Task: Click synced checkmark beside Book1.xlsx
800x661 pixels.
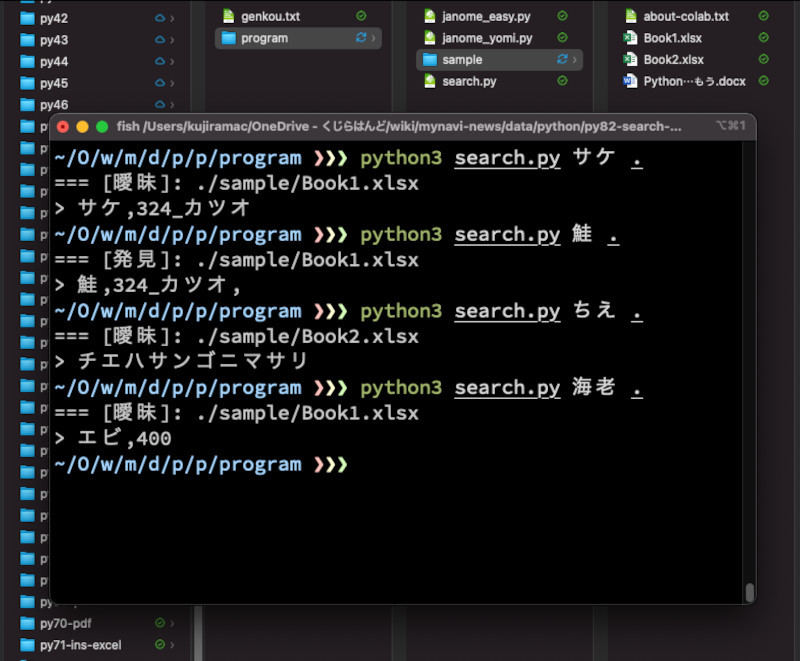Action: tap(763, 38)
